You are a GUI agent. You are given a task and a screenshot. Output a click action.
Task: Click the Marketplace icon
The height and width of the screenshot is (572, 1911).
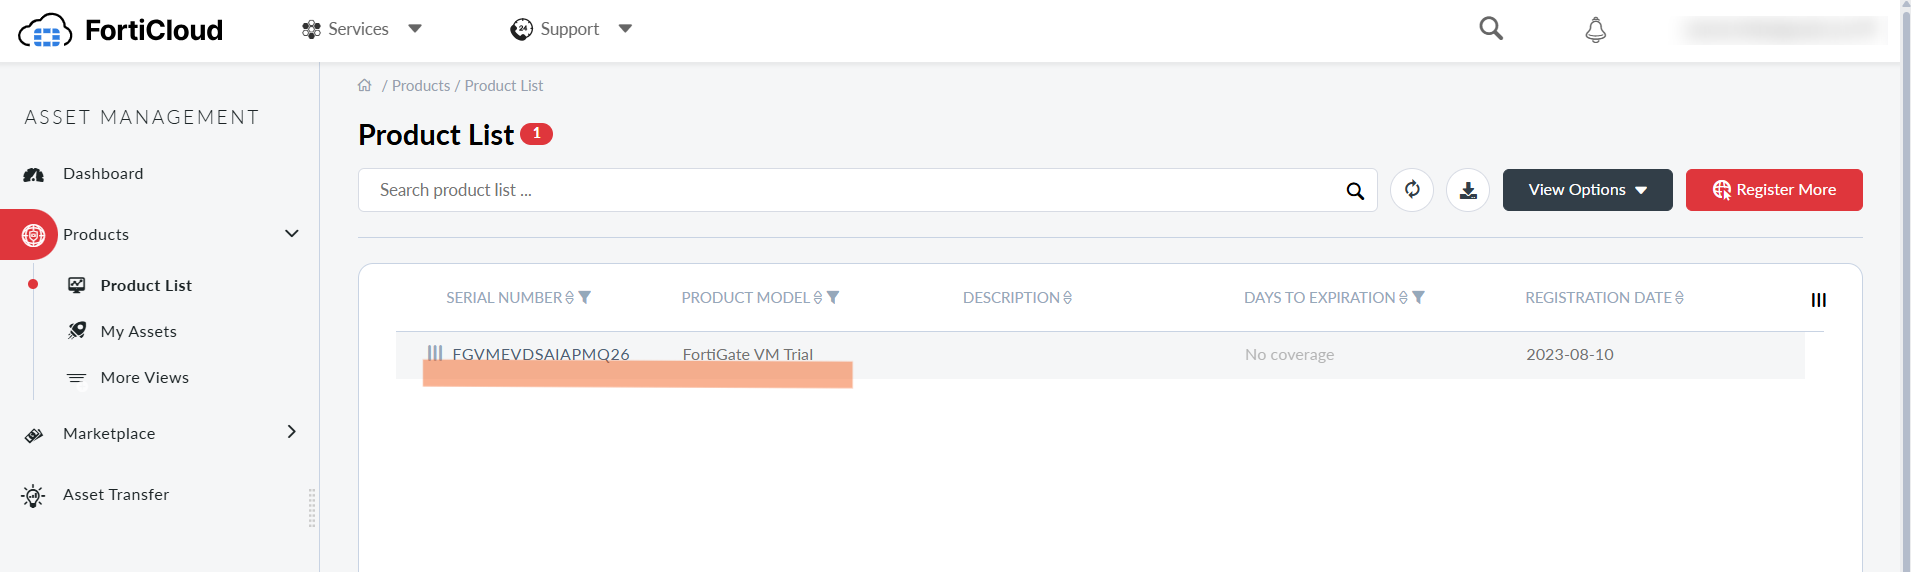(x=34, y=435)
